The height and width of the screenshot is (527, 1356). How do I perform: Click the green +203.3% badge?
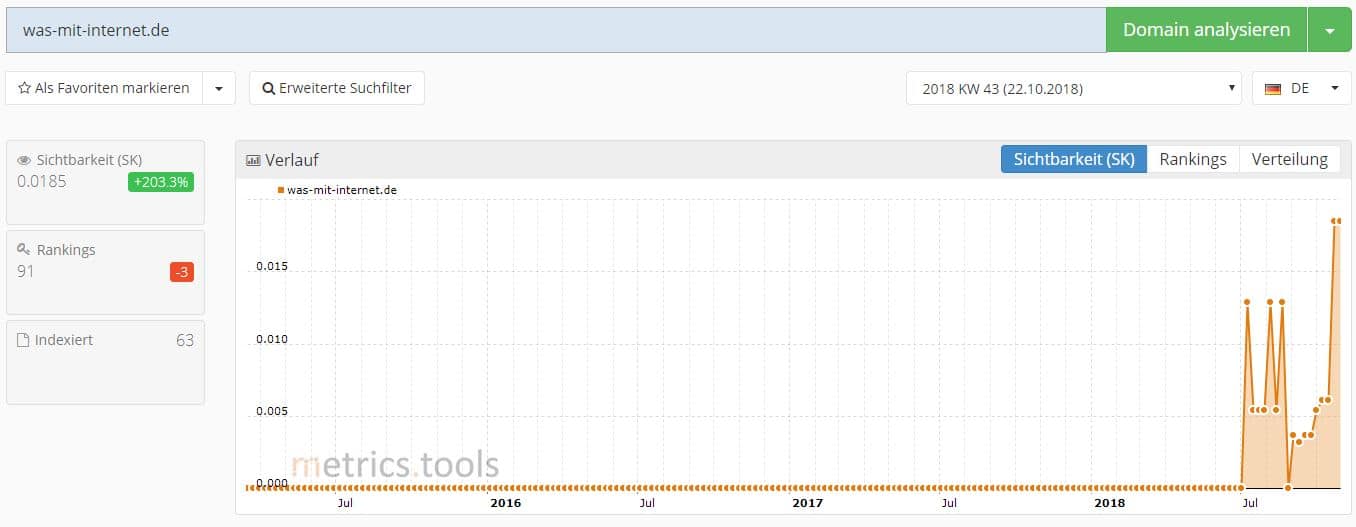160,182
